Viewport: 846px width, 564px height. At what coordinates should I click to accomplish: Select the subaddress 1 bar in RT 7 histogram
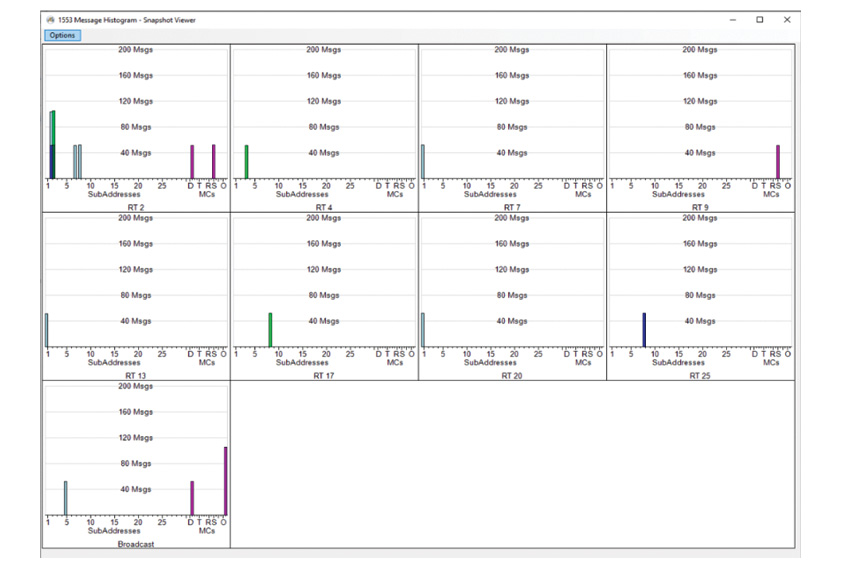tap(423, 161)
